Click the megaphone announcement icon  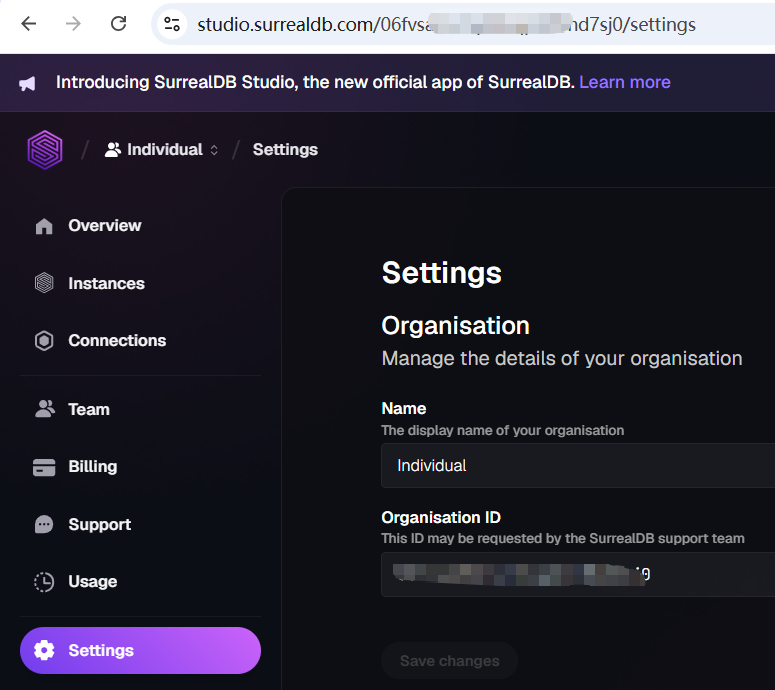click(x=27, y=83)
